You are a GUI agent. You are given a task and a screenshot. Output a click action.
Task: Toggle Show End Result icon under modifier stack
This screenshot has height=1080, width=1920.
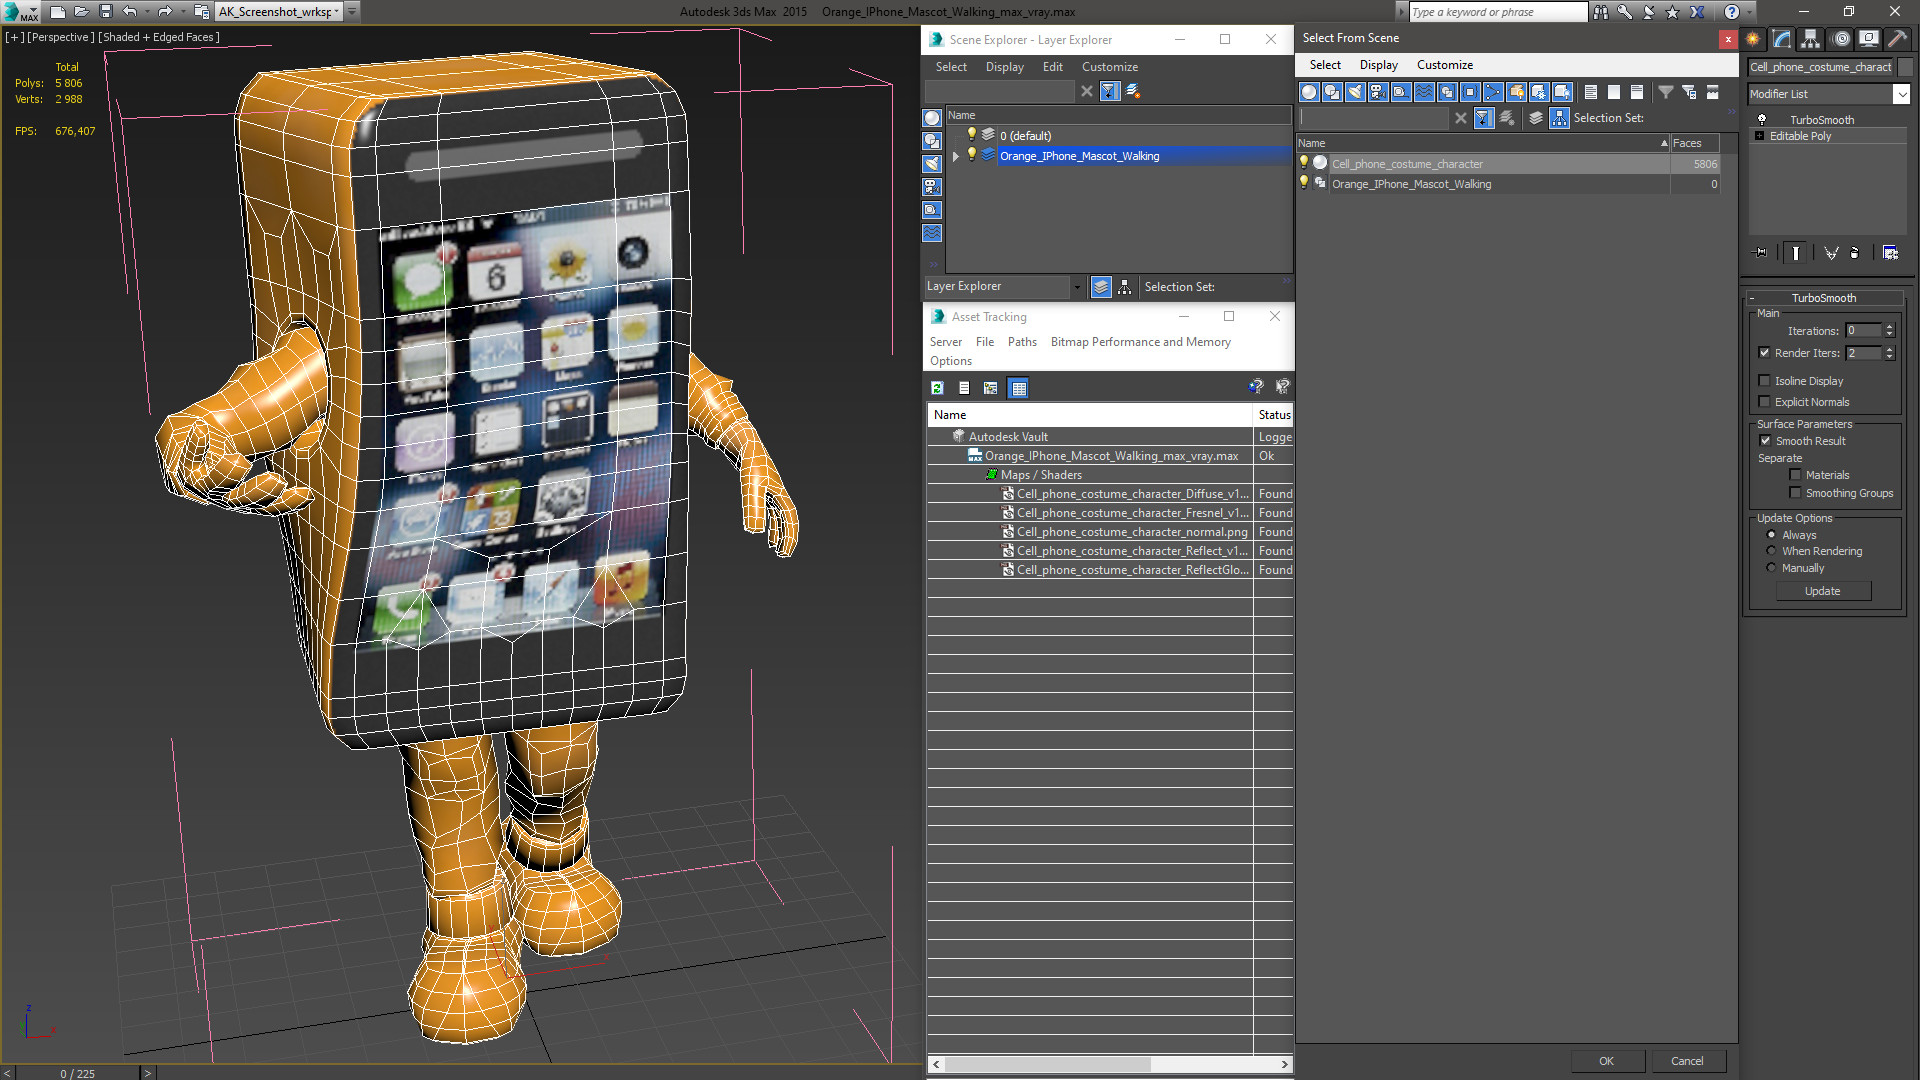pyautogui.click(x=1796, y=253)
